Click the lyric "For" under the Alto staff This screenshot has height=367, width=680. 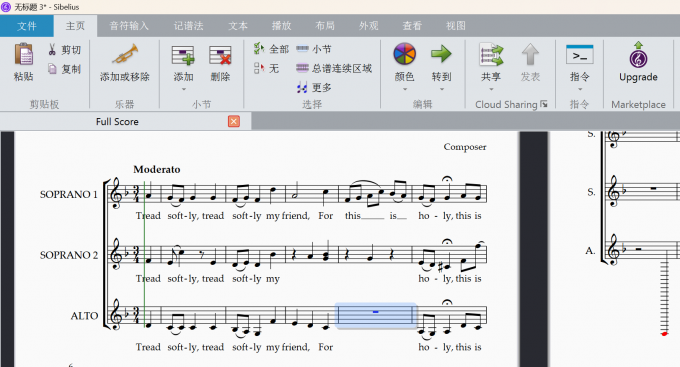point(326,347)
